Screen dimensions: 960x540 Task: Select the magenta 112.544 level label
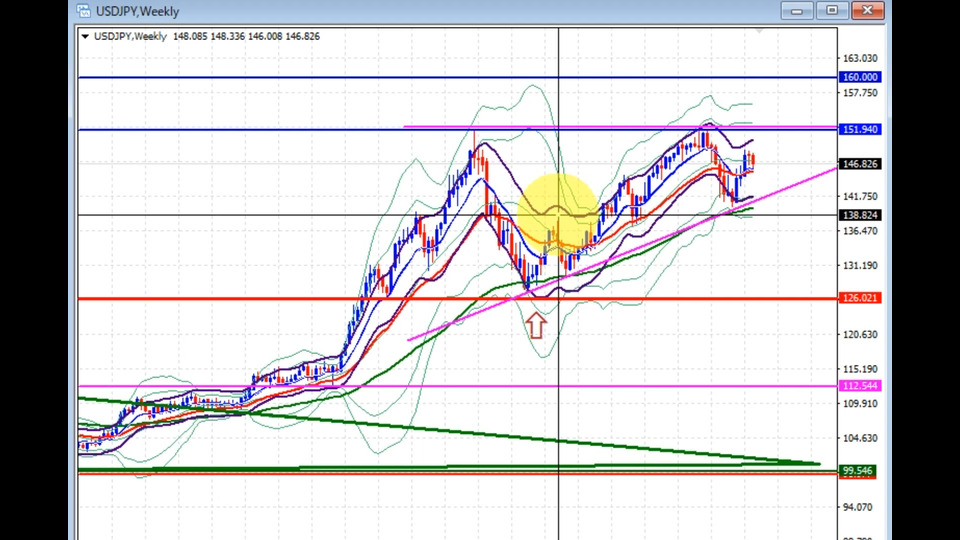[x=860, y=386]
